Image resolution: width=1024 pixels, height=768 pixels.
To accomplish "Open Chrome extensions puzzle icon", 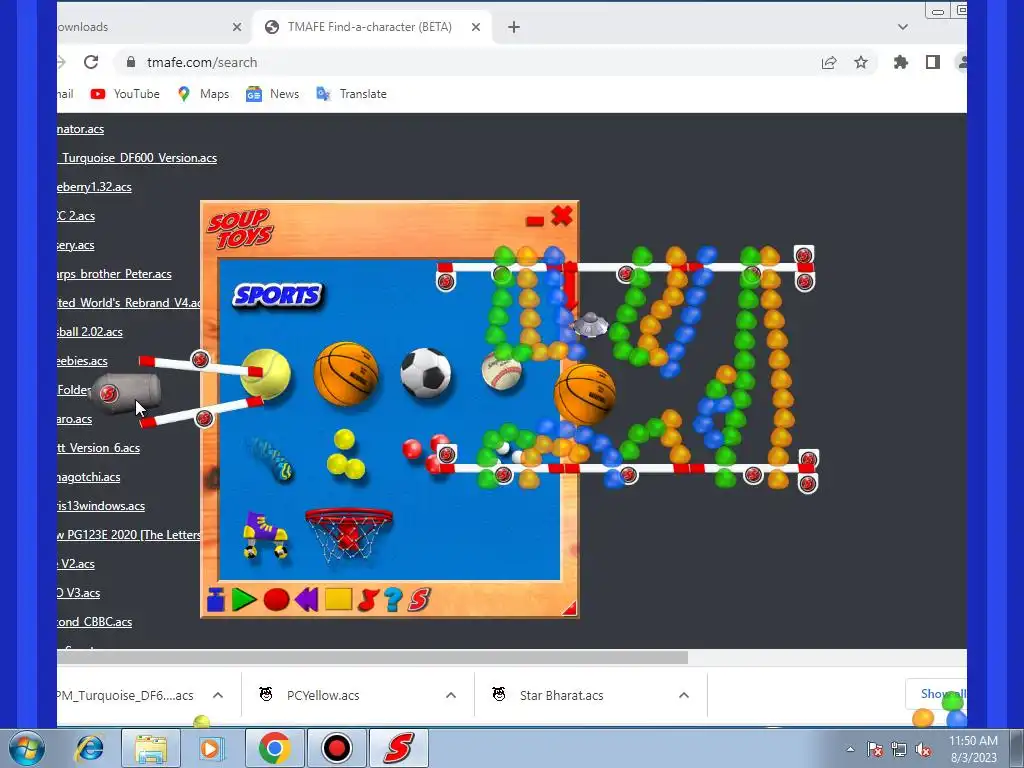I will 901,62.
